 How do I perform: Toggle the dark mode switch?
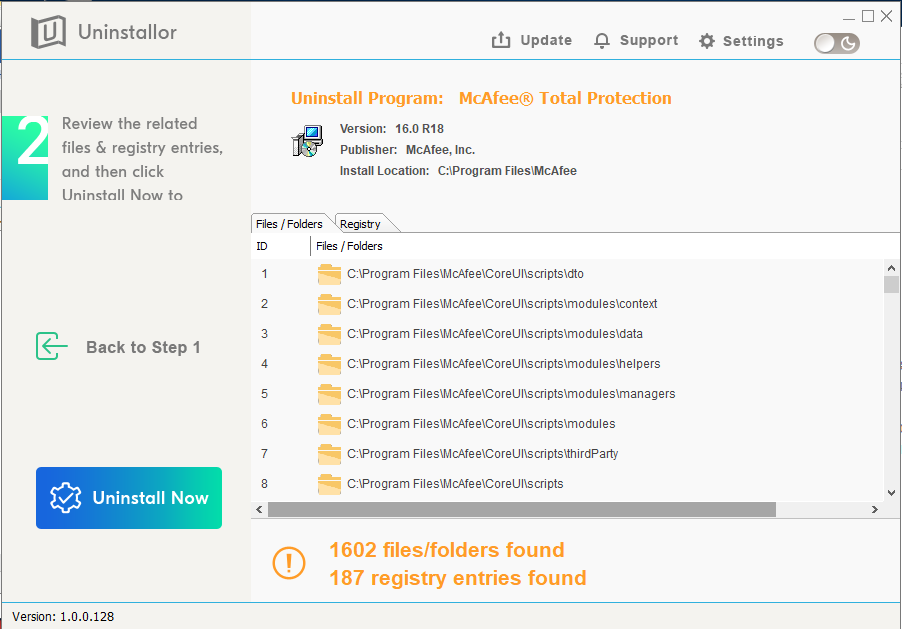tap(836, 43)
